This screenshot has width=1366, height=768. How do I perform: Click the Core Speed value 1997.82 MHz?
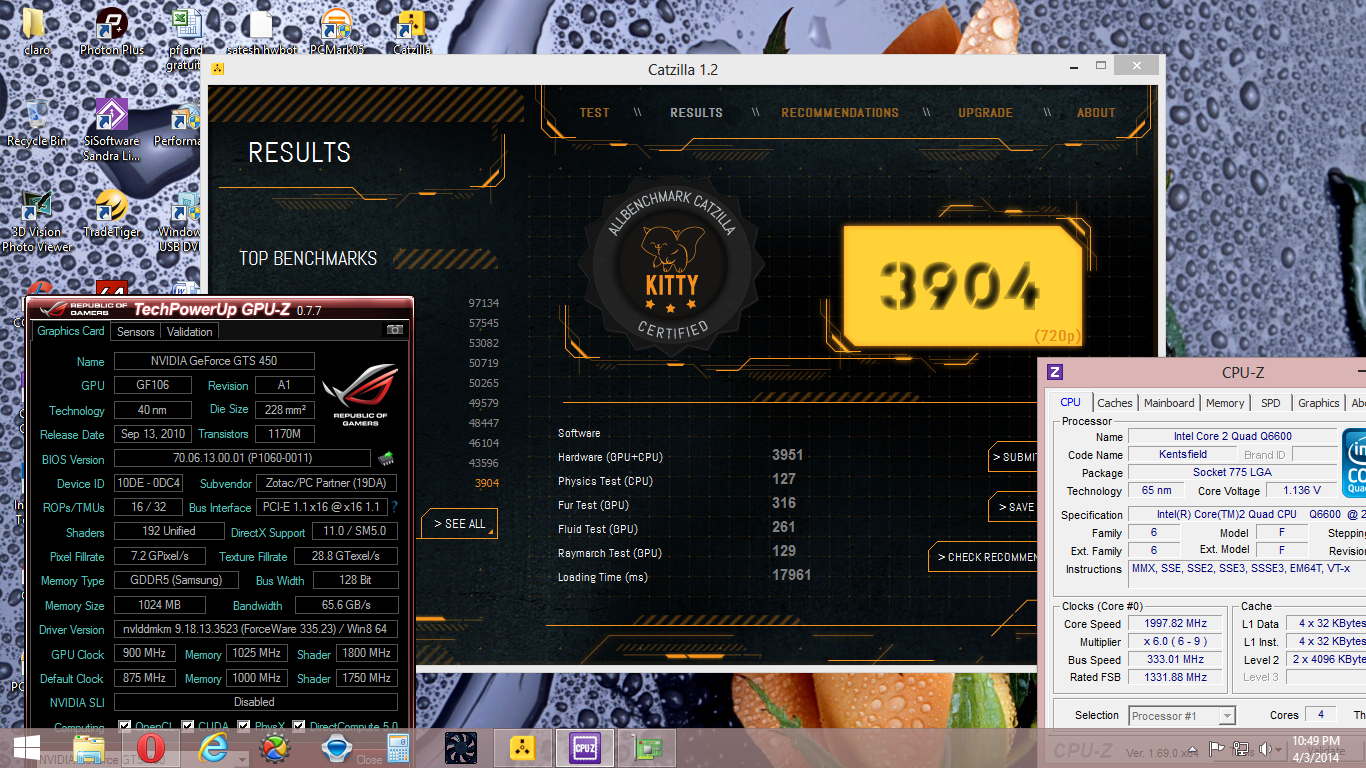click(1175, 624)
